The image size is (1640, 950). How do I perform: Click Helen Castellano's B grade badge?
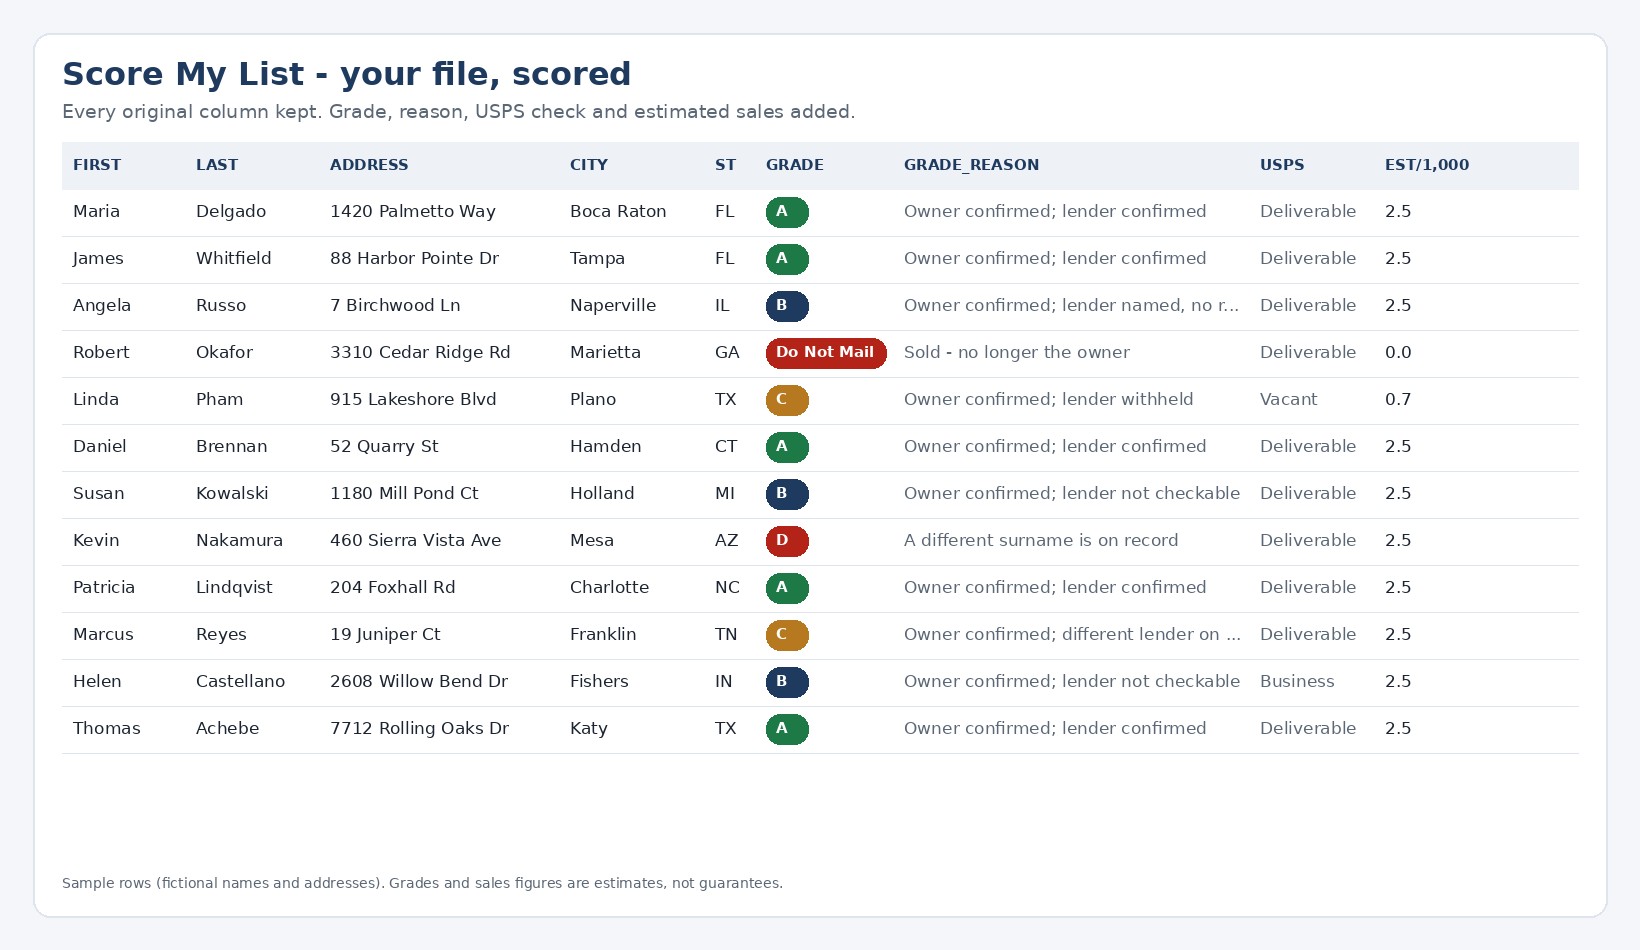787,682
